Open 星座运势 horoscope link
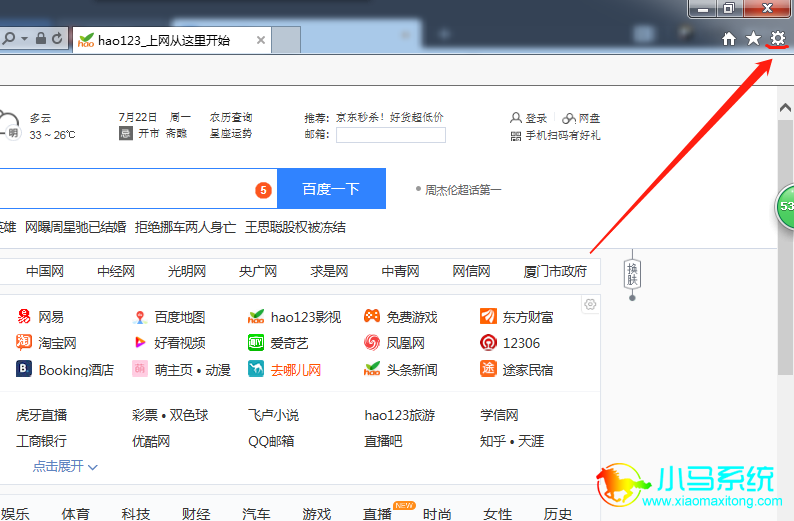Image resolution: width=794 pixels, height=521 pixels. coord(231,134)
